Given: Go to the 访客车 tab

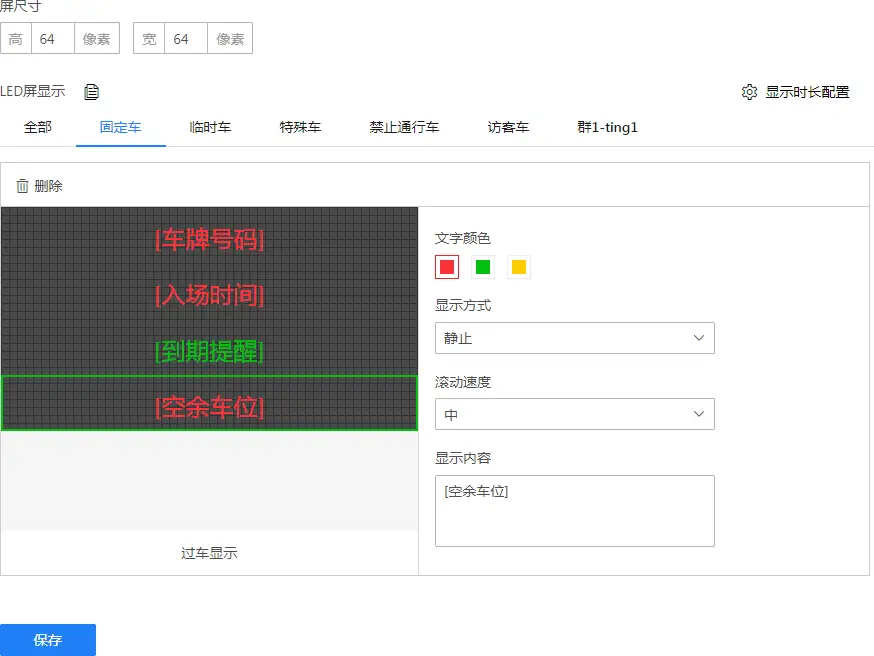Looking at the screenshot, I should 508,128.
